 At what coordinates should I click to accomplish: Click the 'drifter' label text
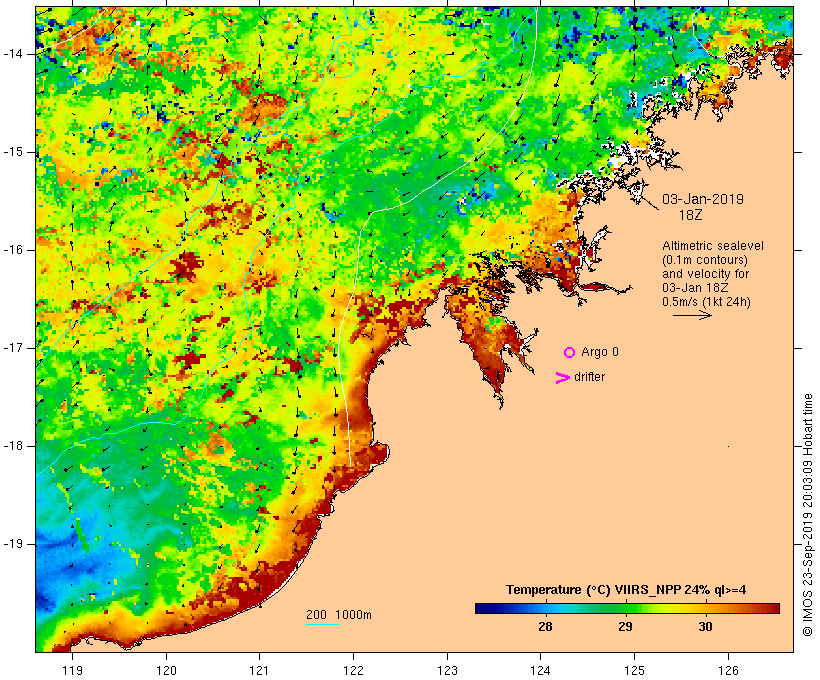coord(589,377)
